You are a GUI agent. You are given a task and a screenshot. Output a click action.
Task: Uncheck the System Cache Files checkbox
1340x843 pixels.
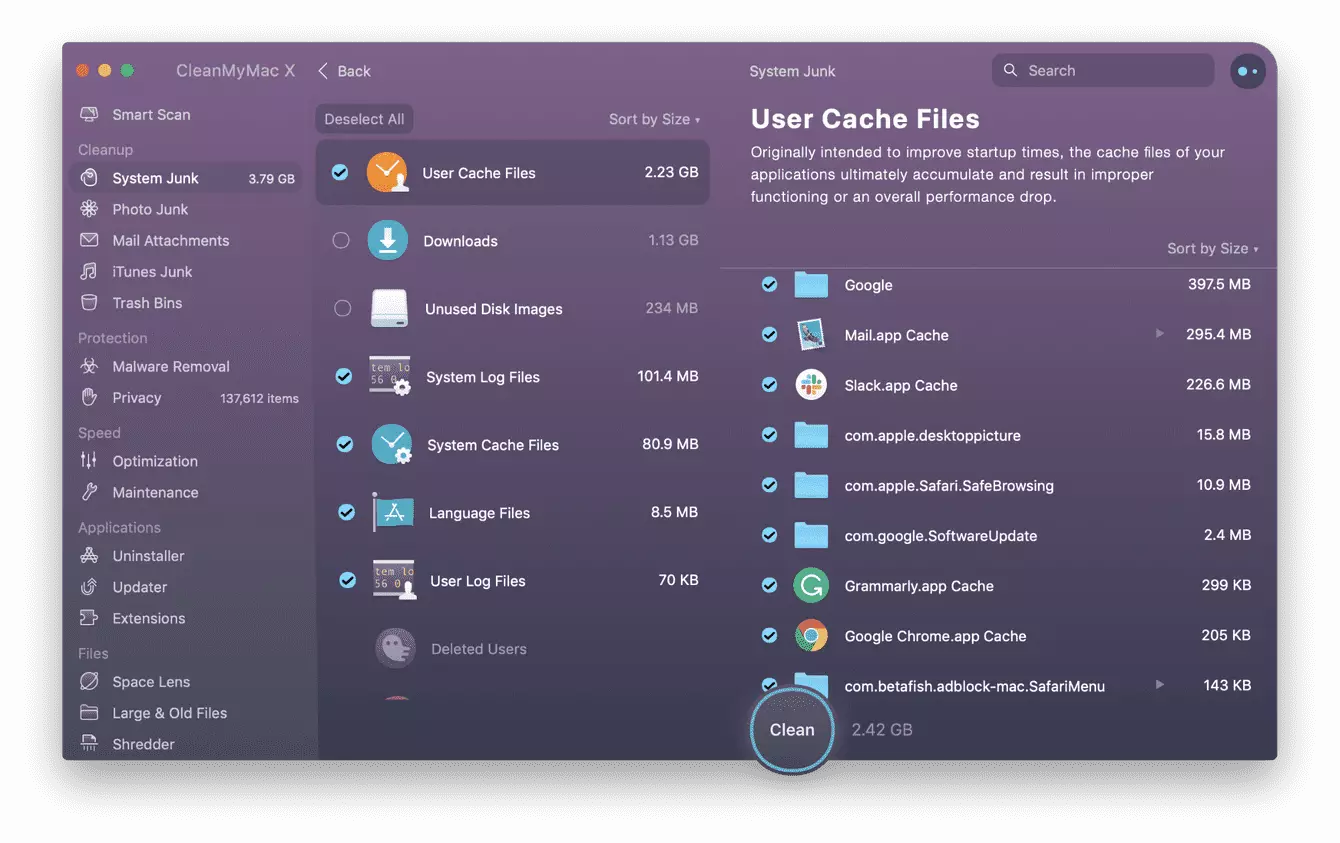[345, 444]
